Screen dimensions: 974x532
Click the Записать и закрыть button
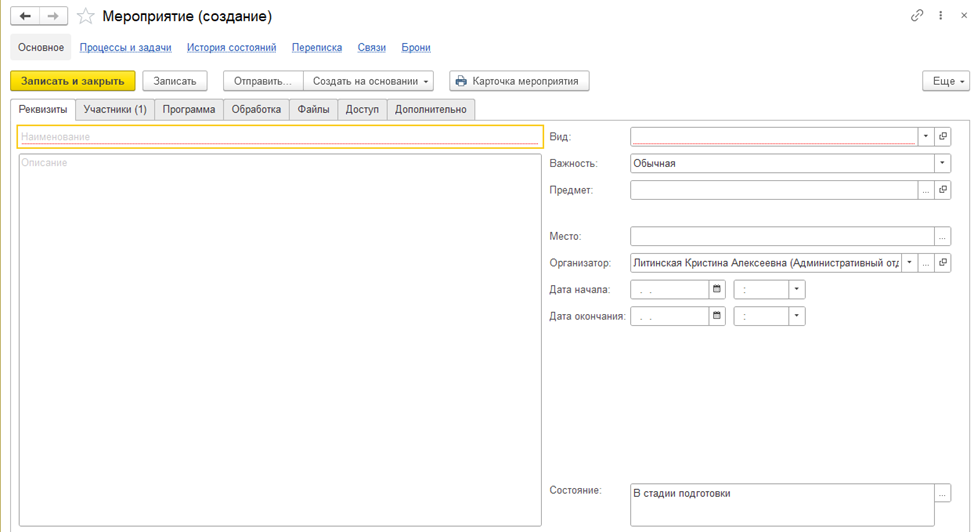(x=73, y=81)
